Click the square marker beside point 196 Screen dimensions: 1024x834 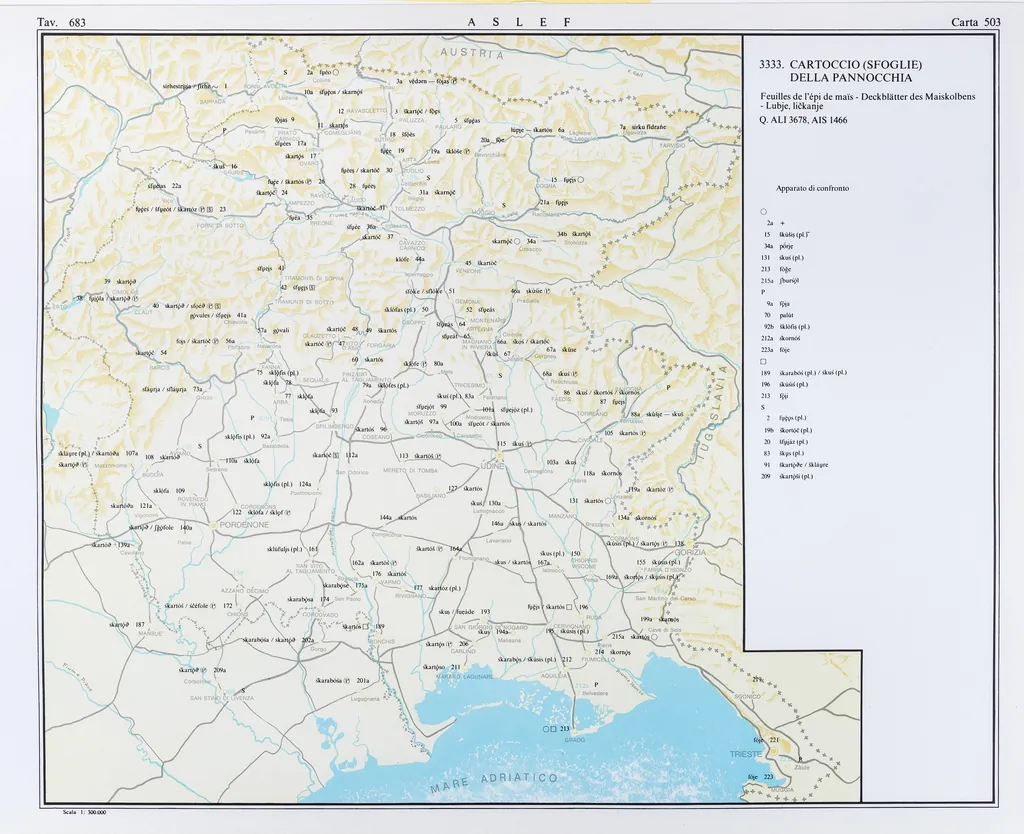(568, 607)
